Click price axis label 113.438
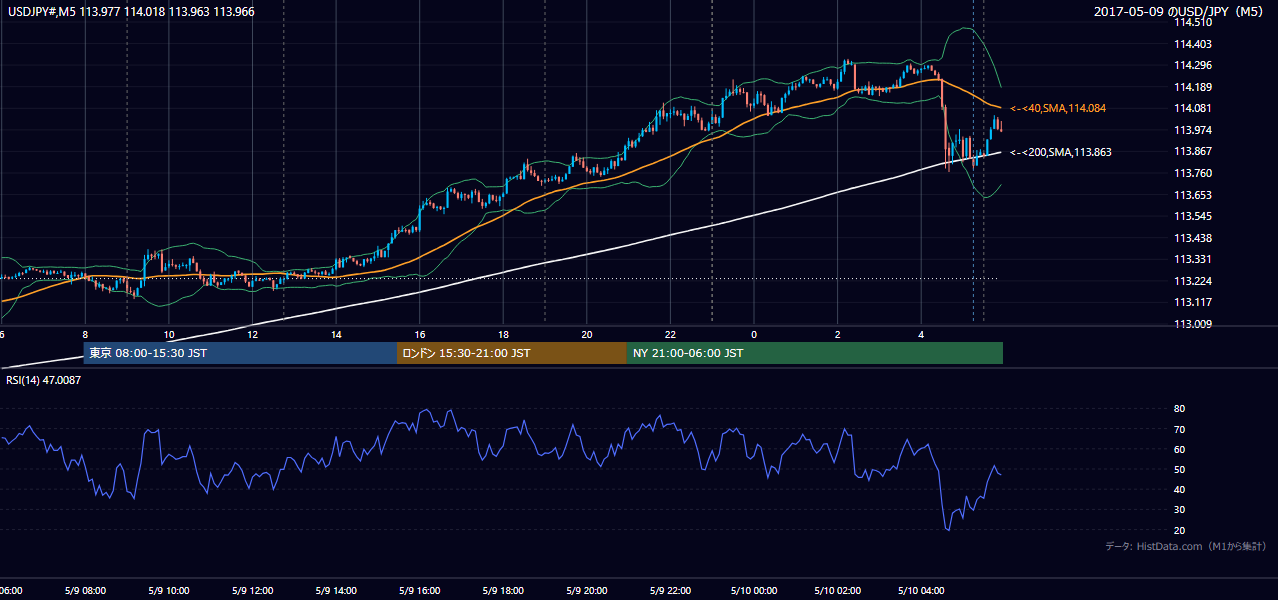 pyautogui.click(x=1193, y=238)
